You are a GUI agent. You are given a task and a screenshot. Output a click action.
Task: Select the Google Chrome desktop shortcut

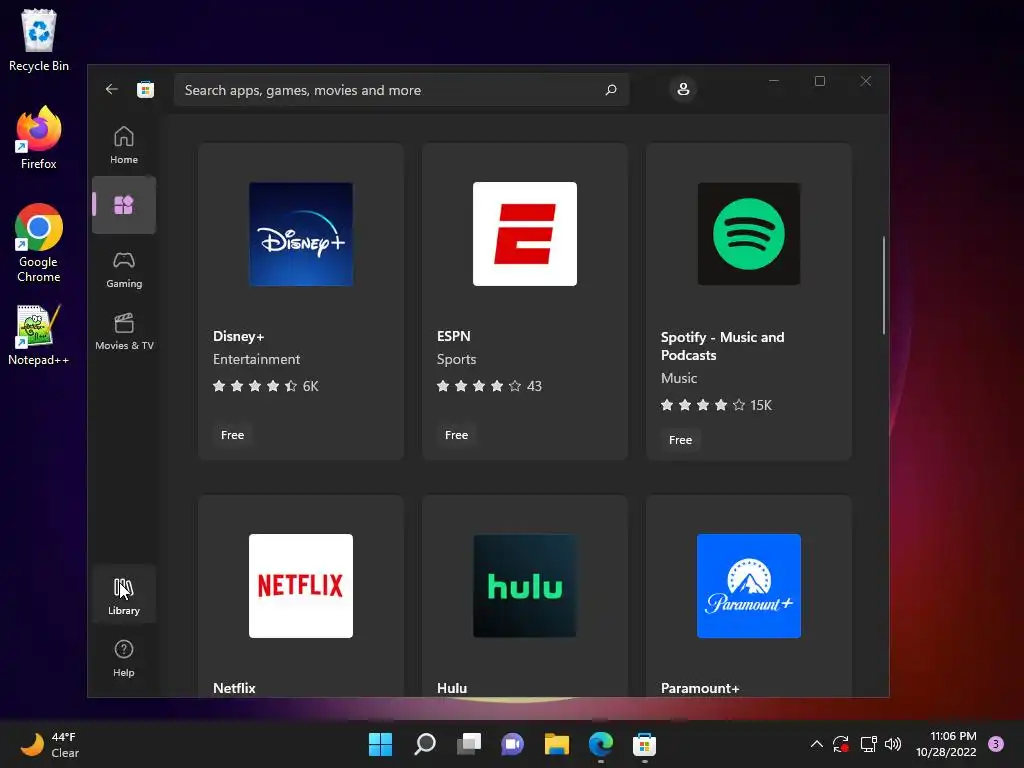39,243
